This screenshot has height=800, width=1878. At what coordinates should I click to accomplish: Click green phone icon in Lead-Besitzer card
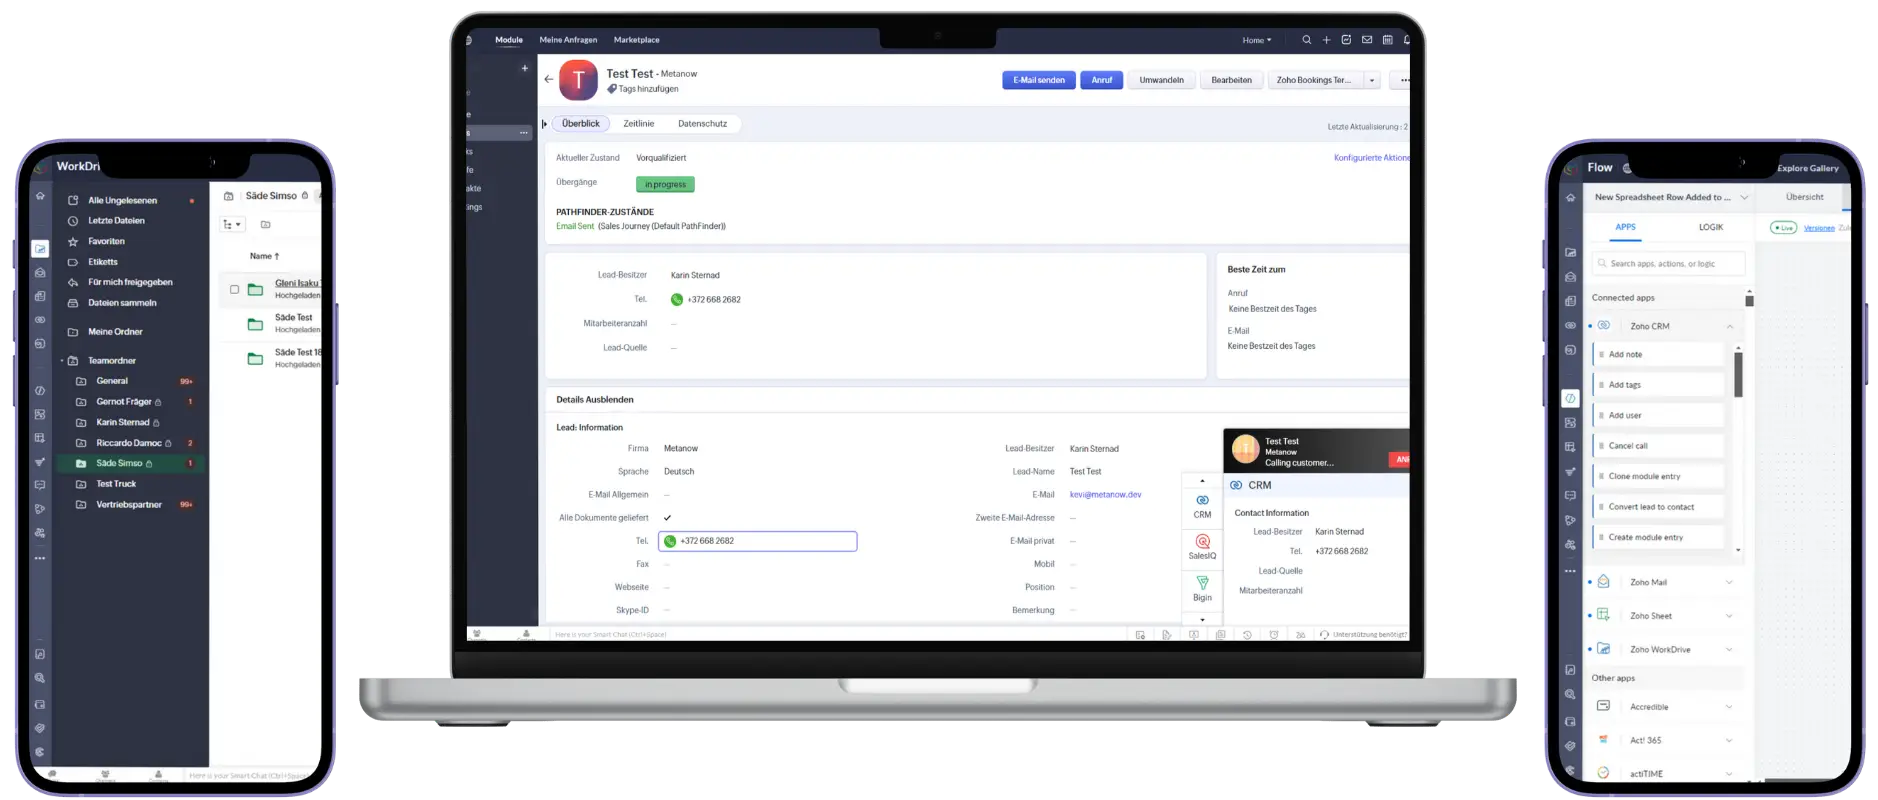point(677,300)
